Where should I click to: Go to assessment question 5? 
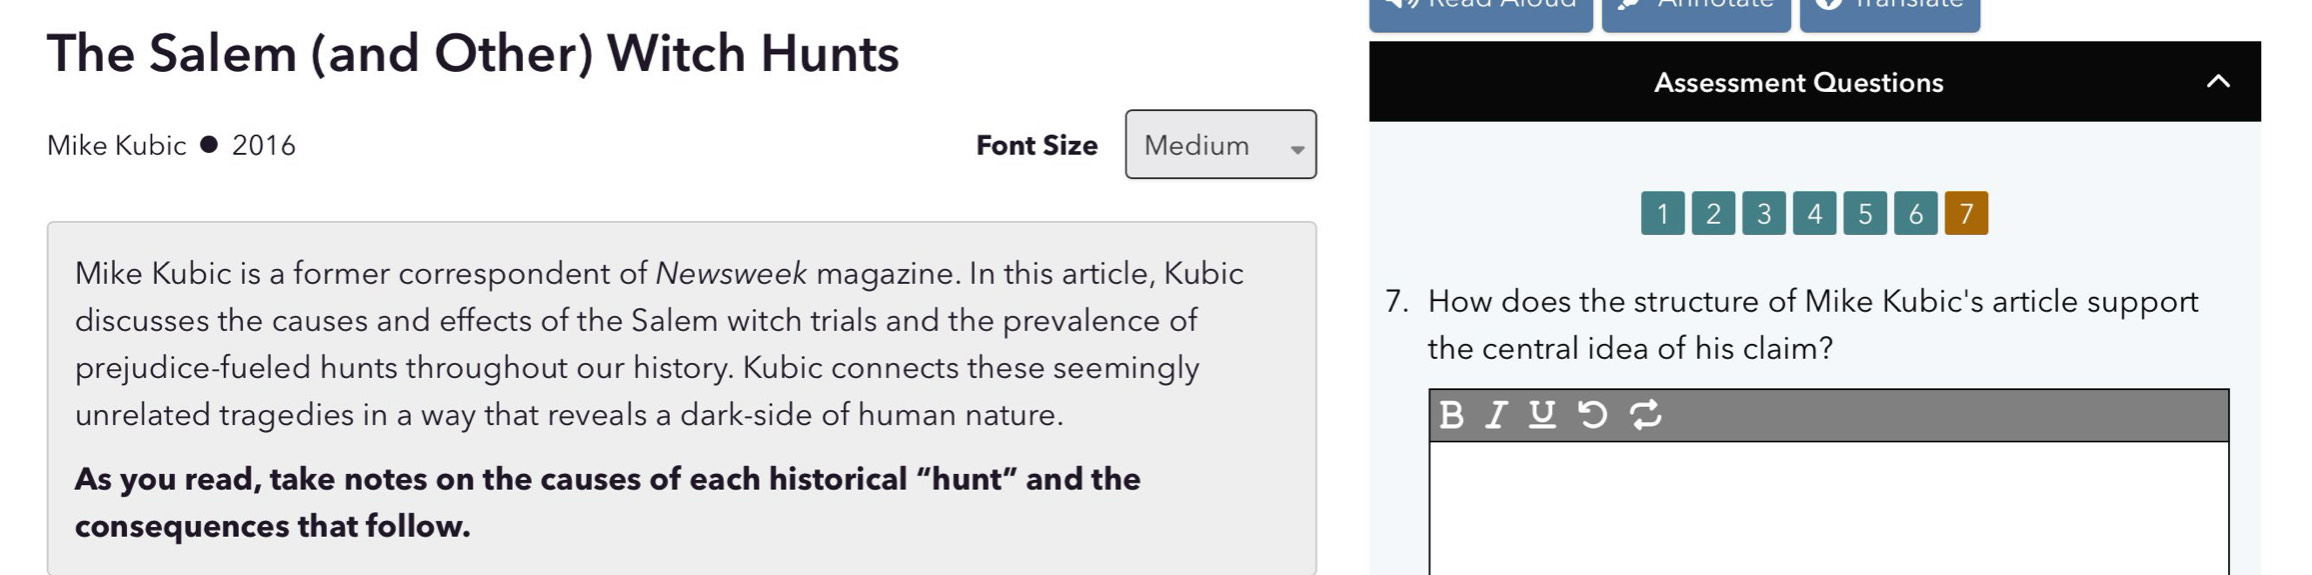click(1865, 213)
